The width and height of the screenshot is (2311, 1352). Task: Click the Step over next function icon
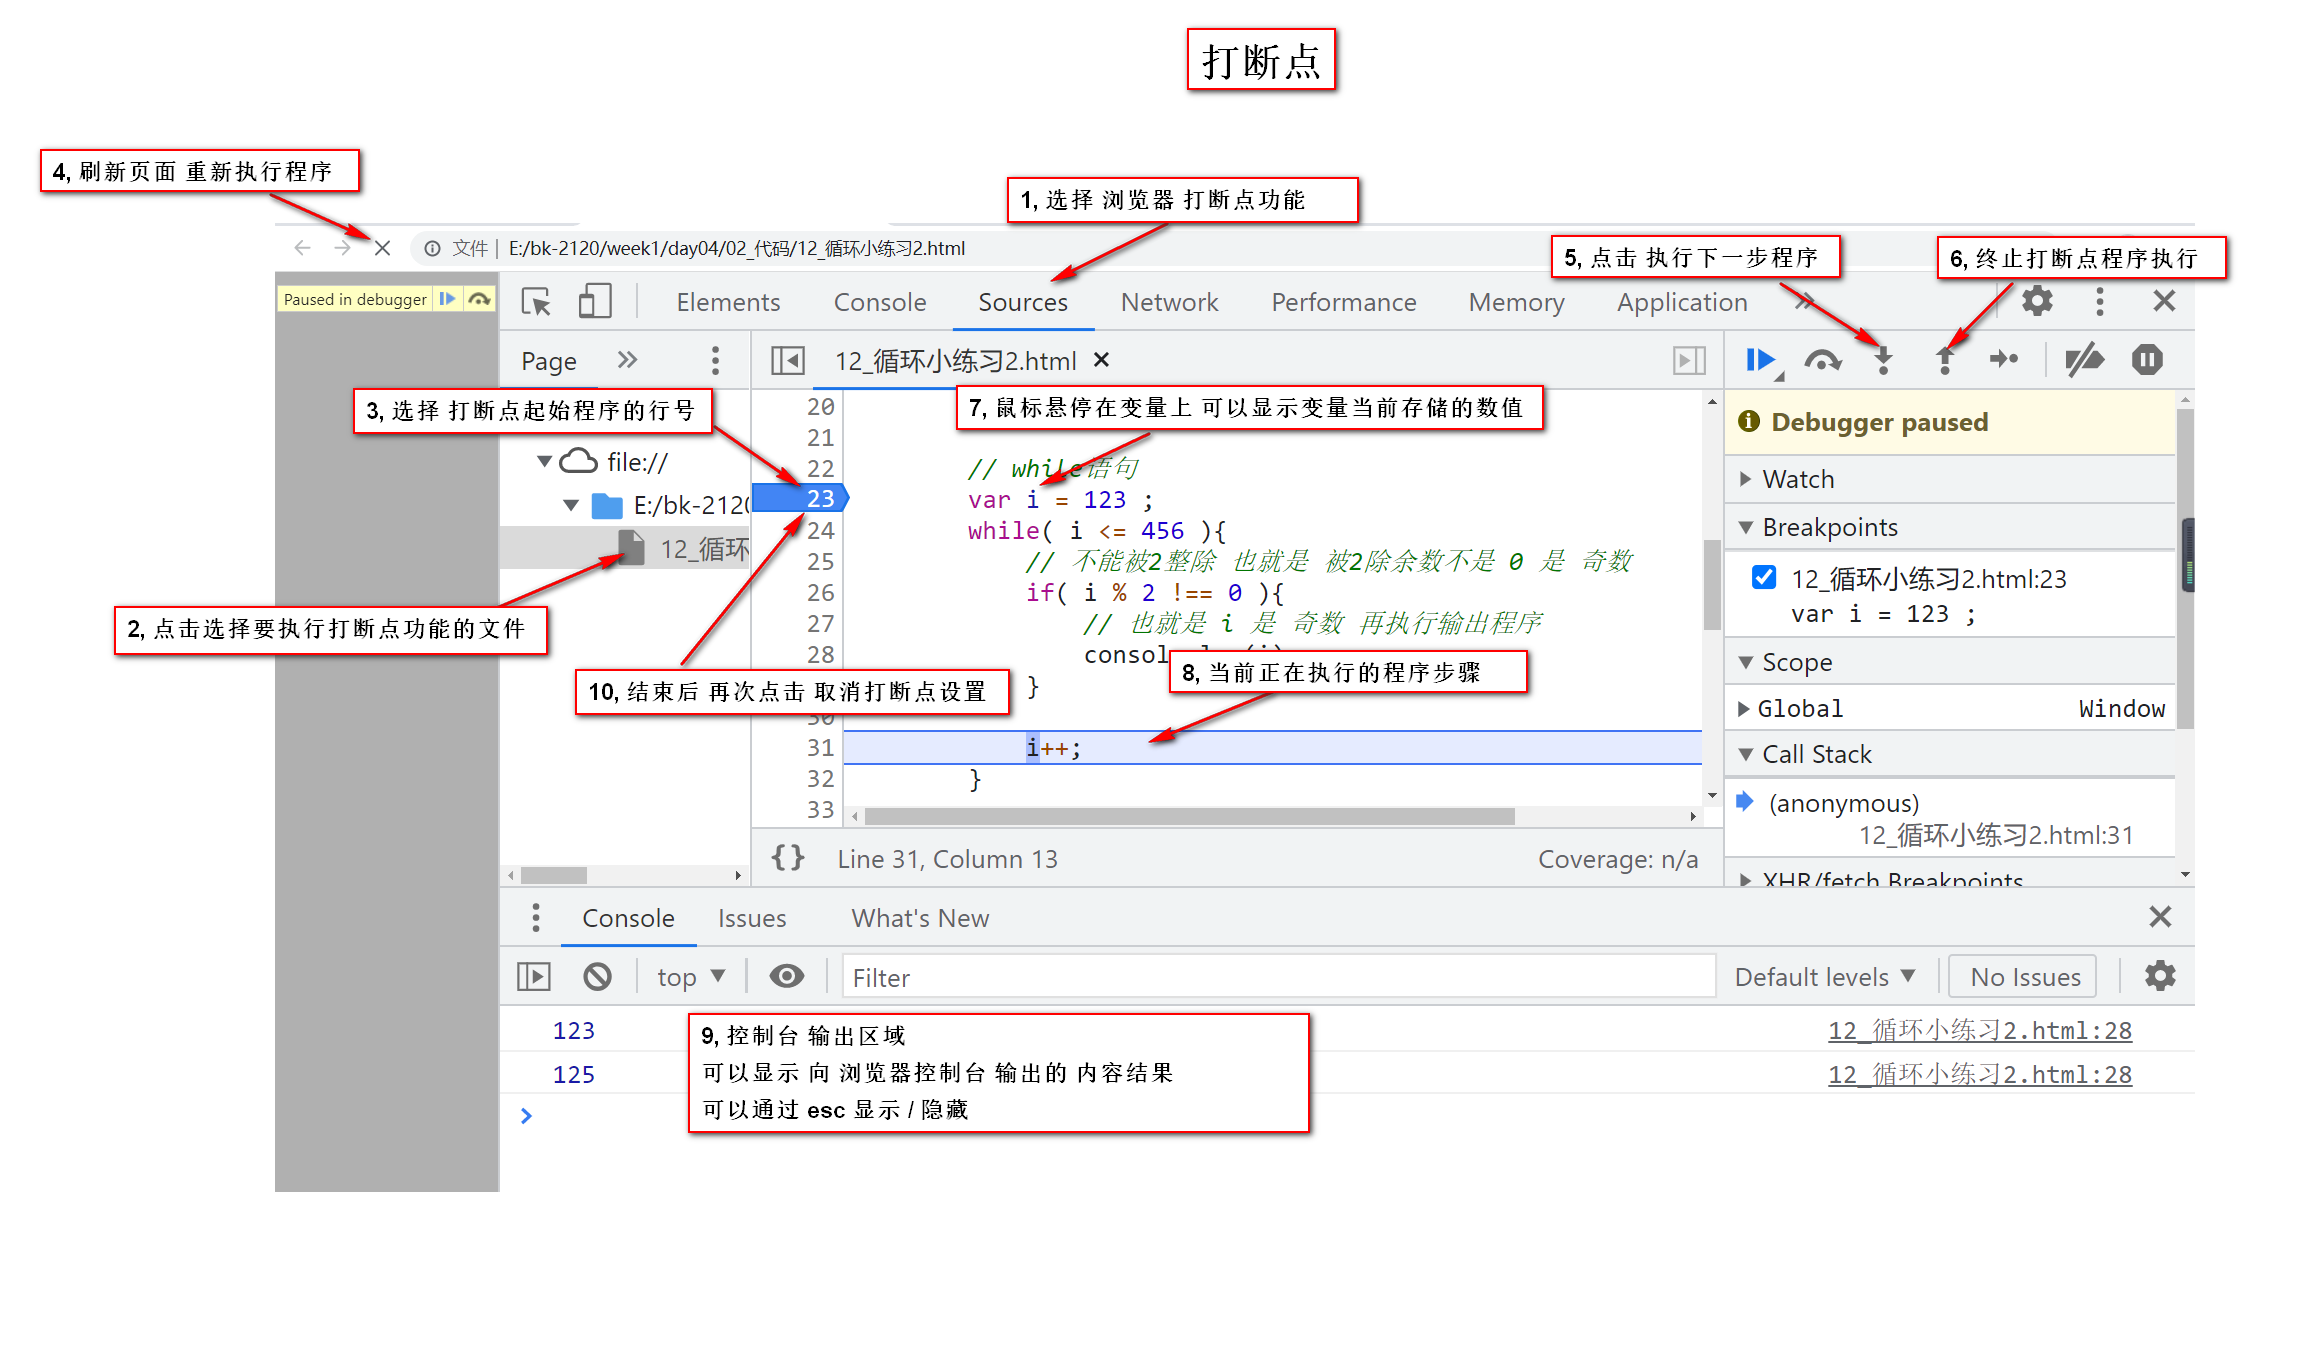pyautogui.click(x=1822, y=360)
